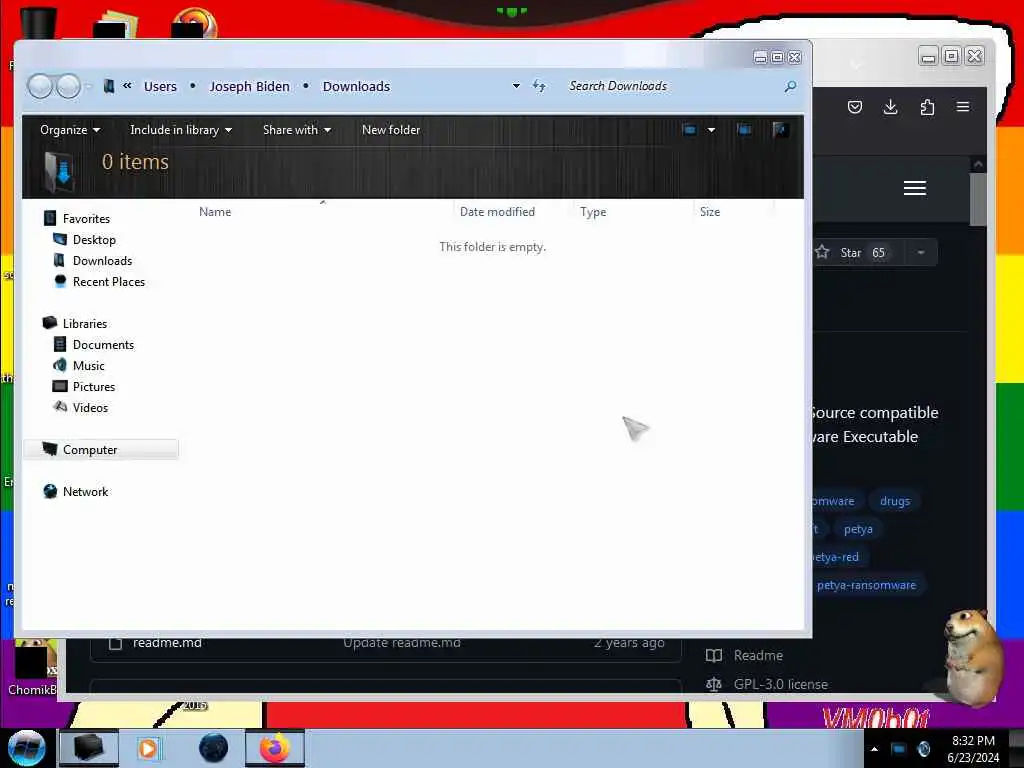Viewport: 1024px width, 768px height.
Task: Select Users in the address breadcrumb
Action: coord(160,86)
